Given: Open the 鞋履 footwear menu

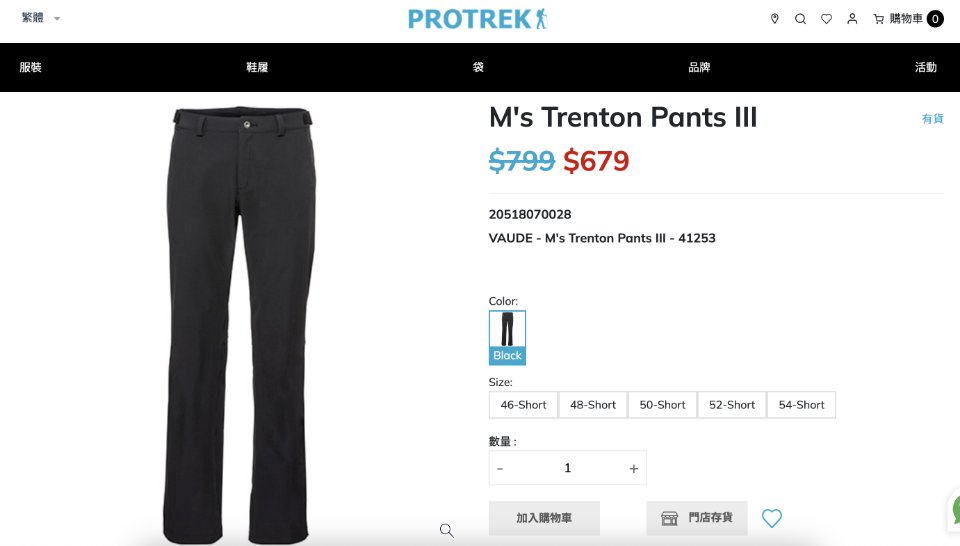Looking at the screenshot, I should [257, 67].
